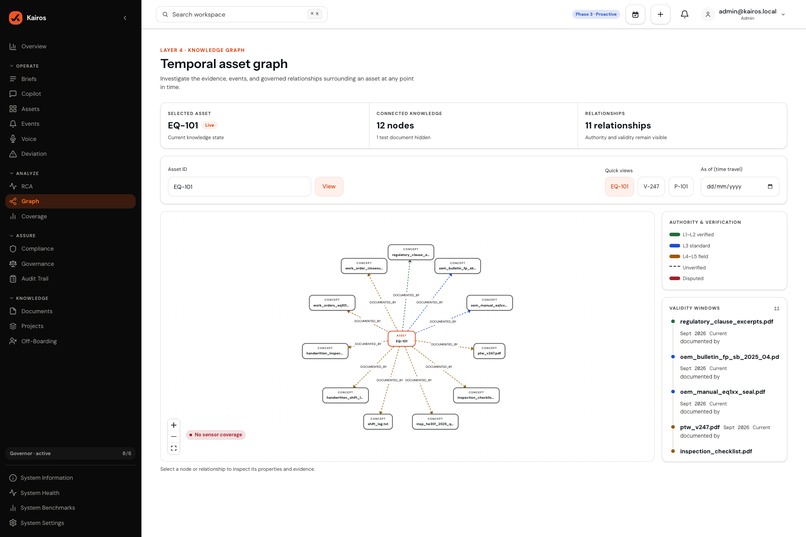
Task: Click the Copilot chat icon
Action: (13, 94)
